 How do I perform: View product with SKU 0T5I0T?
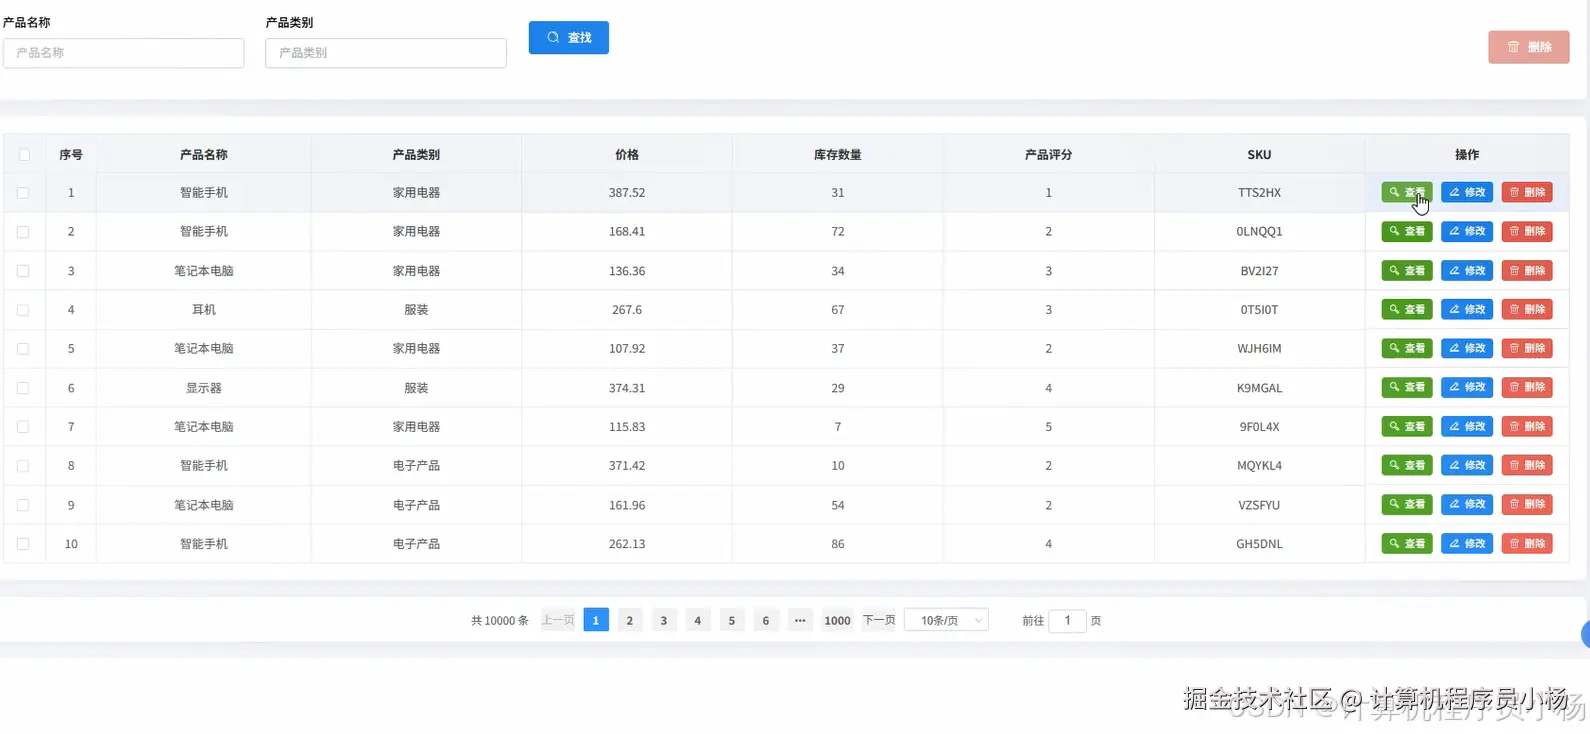pos(1407,309)
